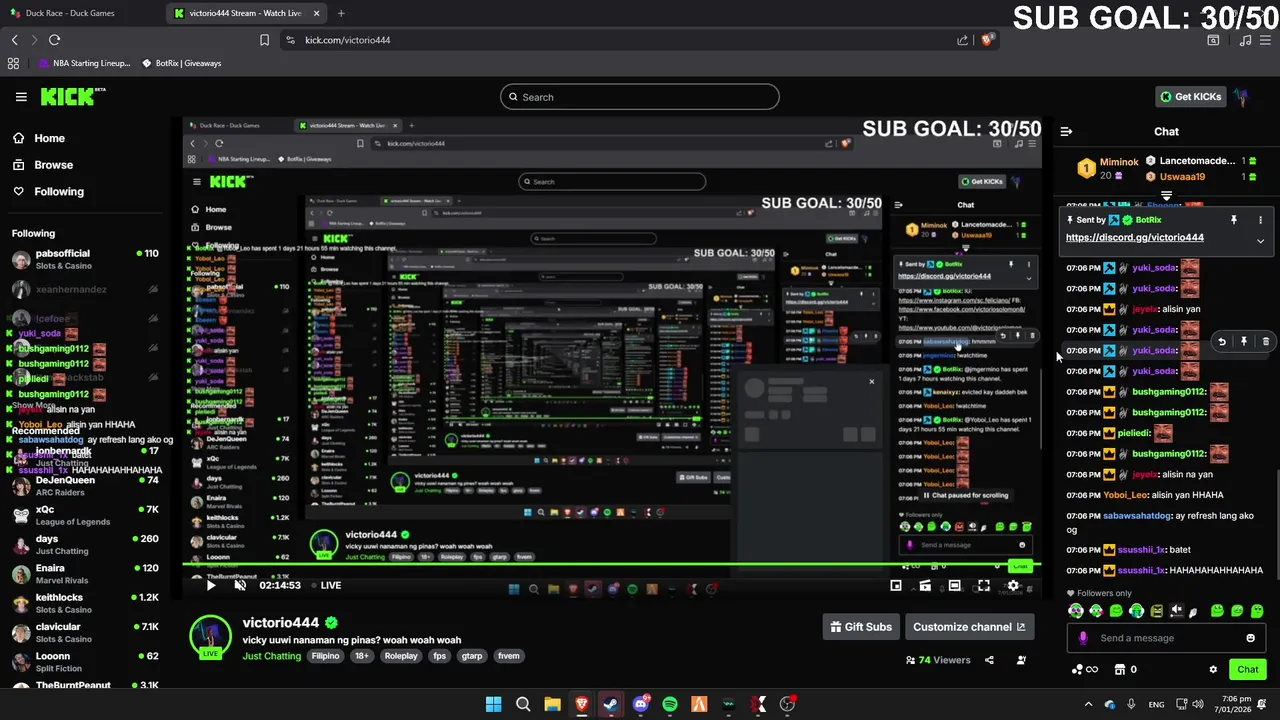The width and height of the screenshot is (1280, 720).
Task: Open channel points infinity icon
Action: (x=1085, y=670)
